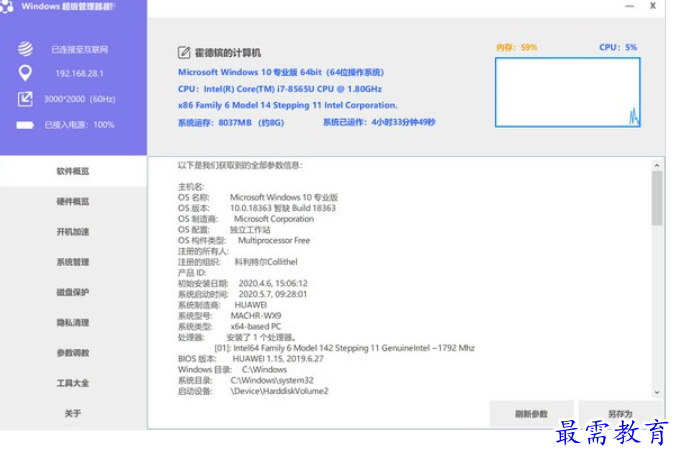Screen dimensions: 677x464
Task: Click 系统运存: 8037MB text
Action: pos(231,123)
